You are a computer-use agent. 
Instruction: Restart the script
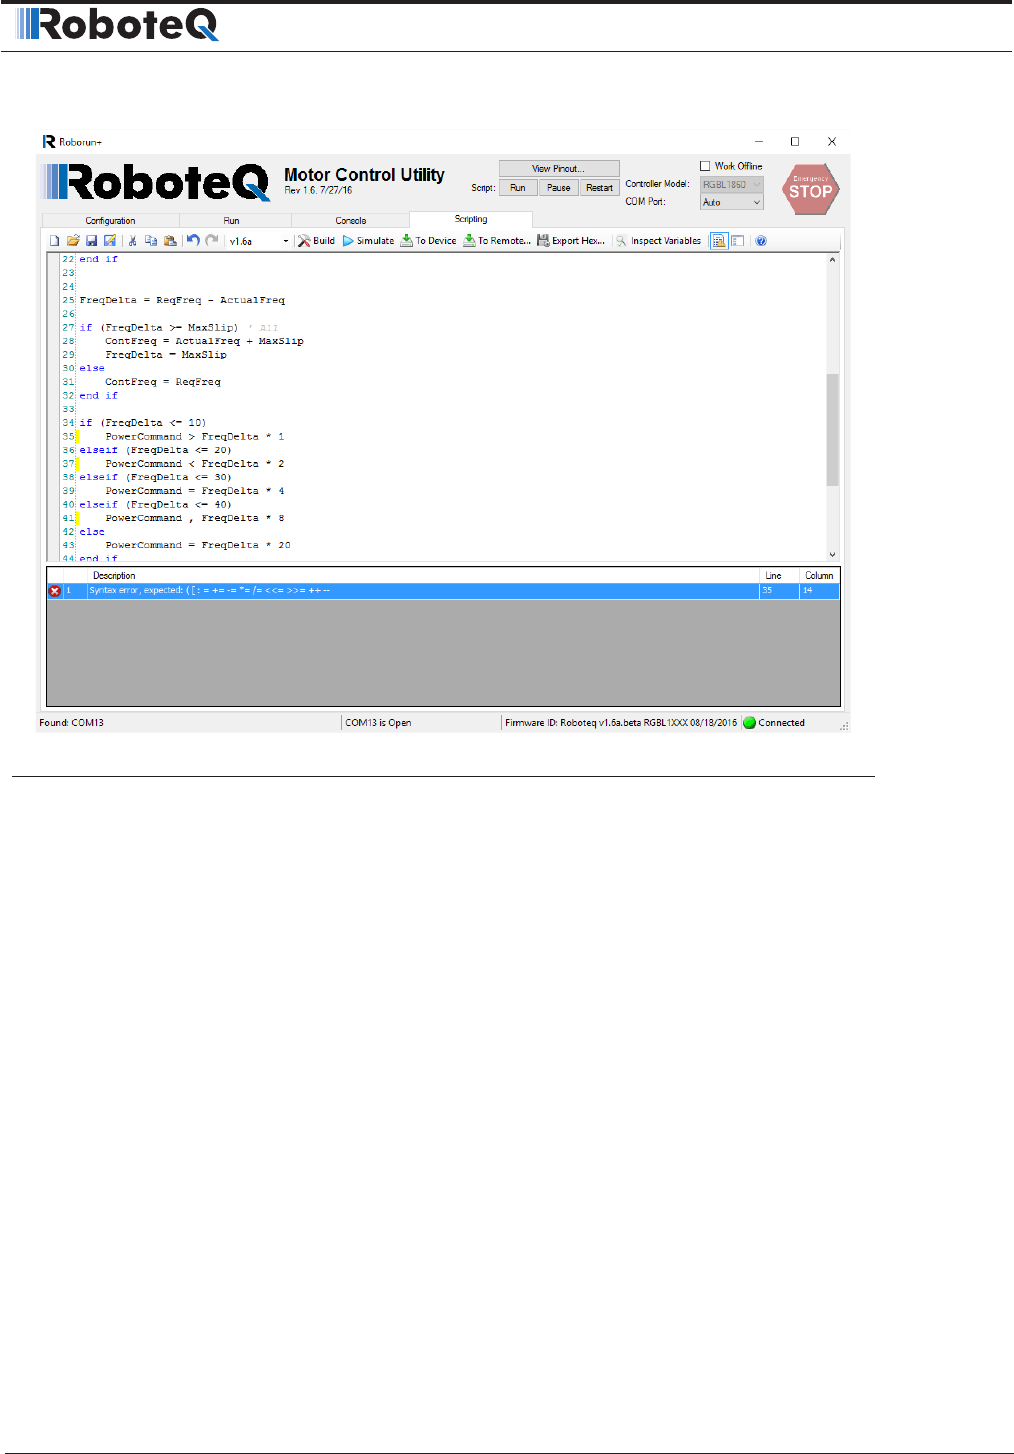(600, 188)
